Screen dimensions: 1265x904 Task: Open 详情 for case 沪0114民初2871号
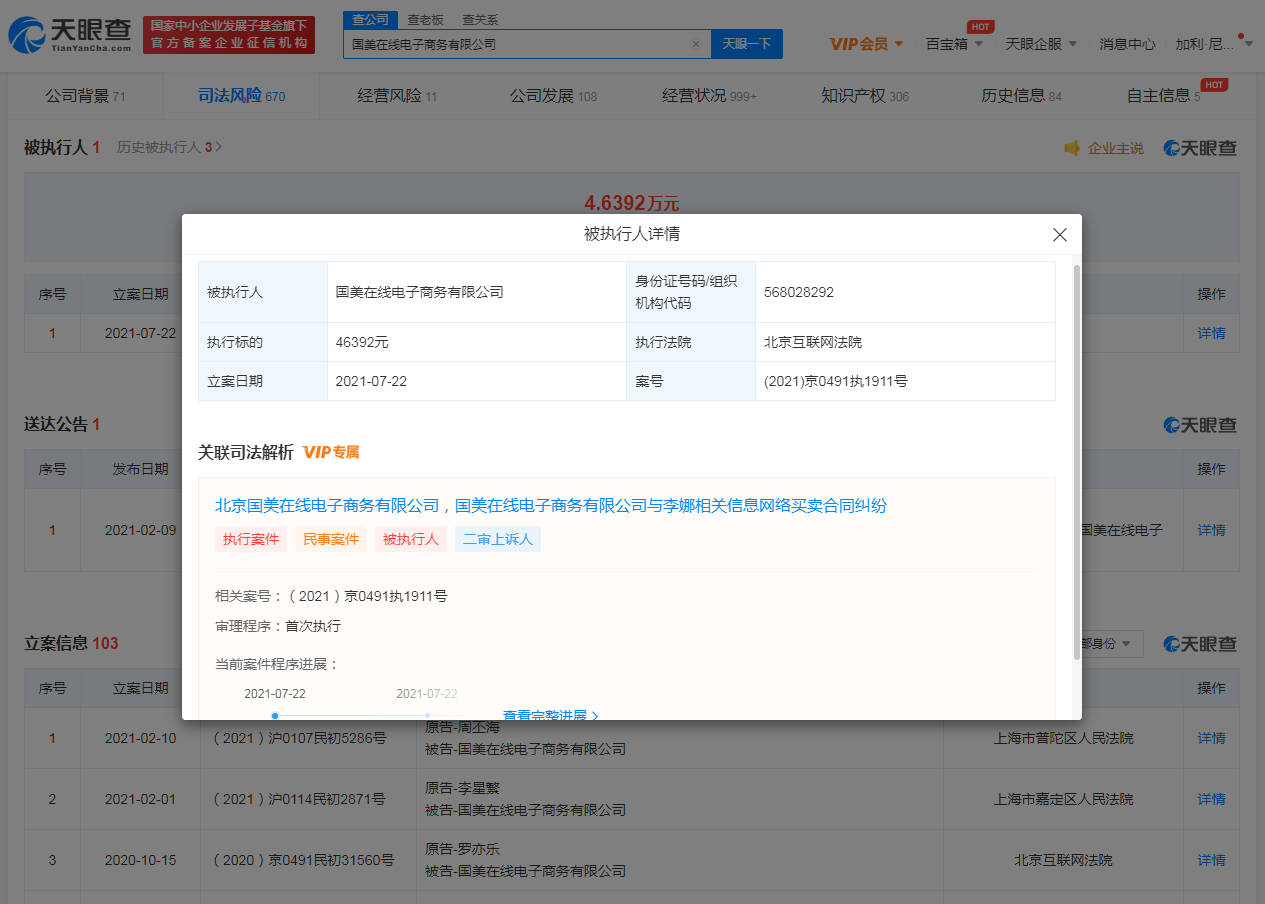(x=1211, y=799)
